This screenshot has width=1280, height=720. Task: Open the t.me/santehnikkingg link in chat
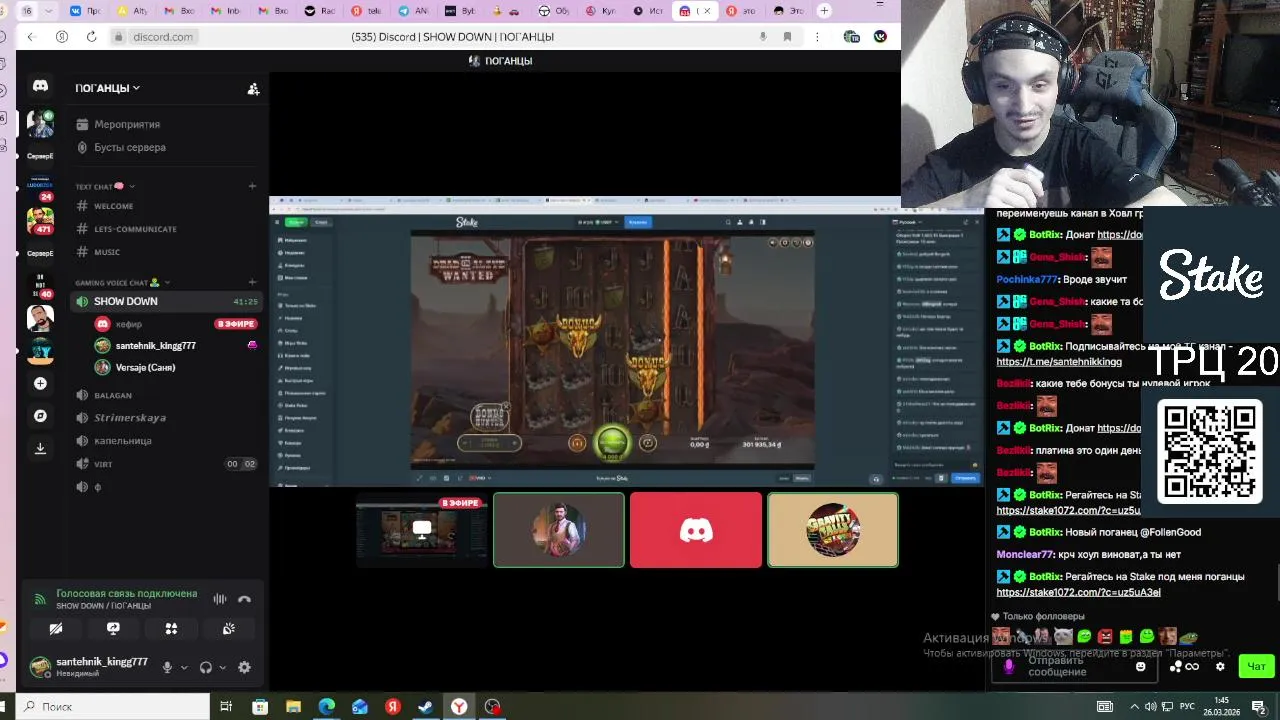[1059, 362]
